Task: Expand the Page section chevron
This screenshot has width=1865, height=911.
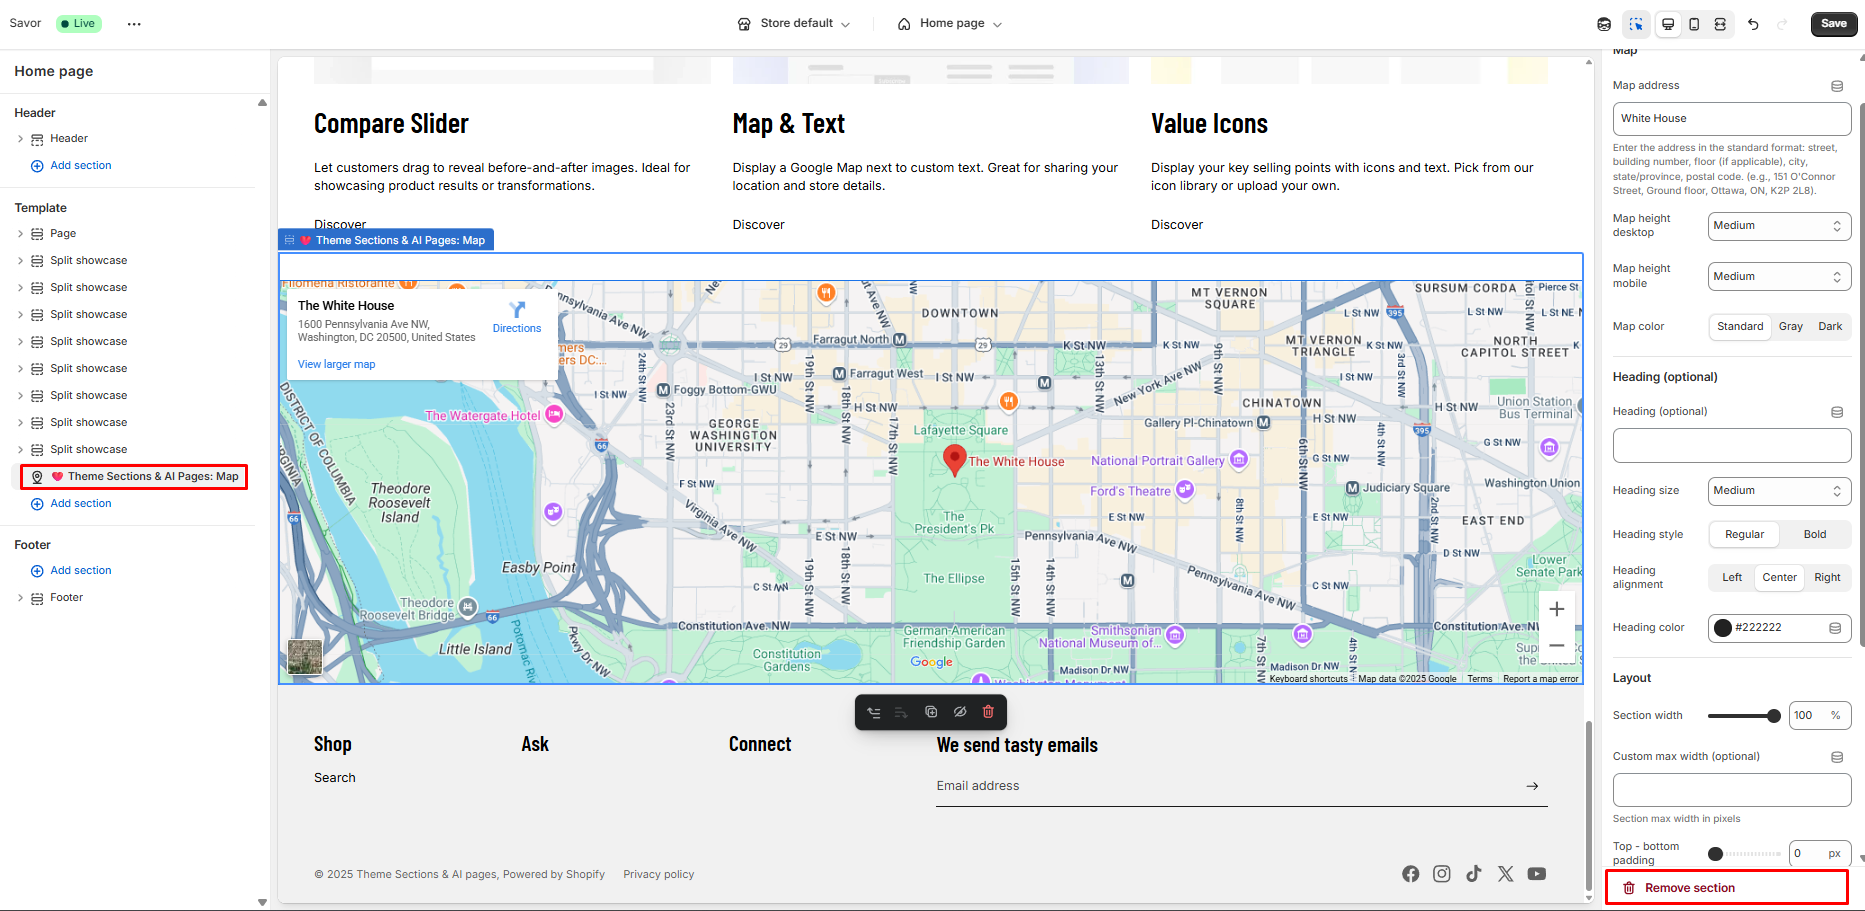Action: click(20, 234)
